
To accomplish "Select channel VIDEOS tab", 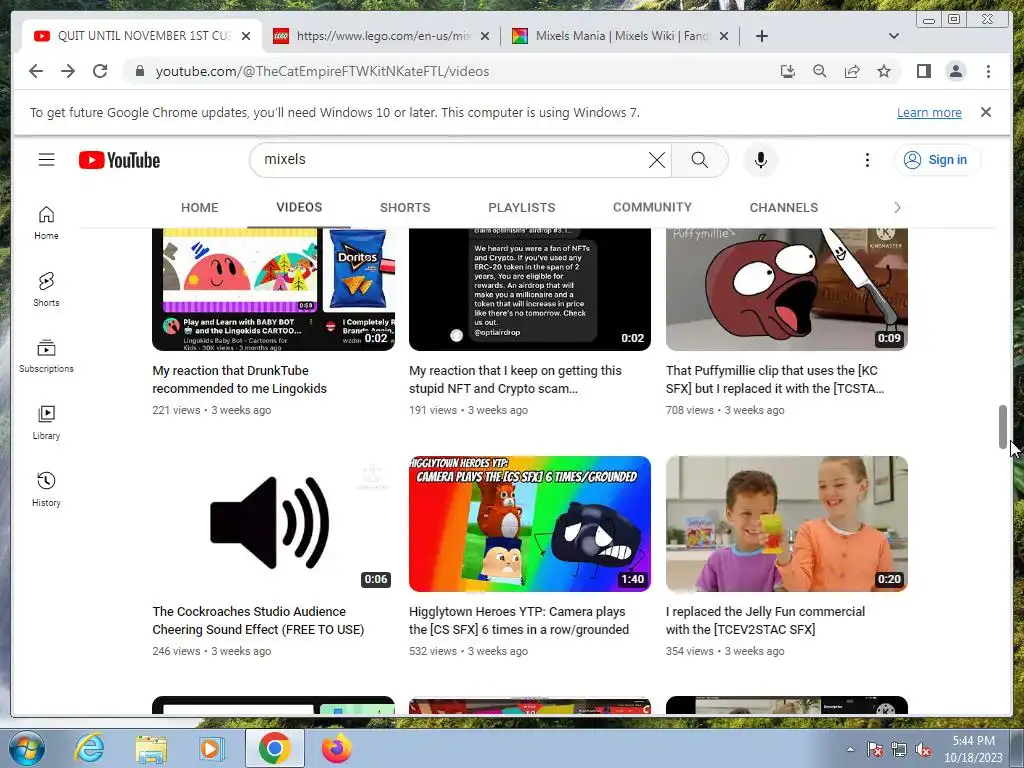I will 298,208.
